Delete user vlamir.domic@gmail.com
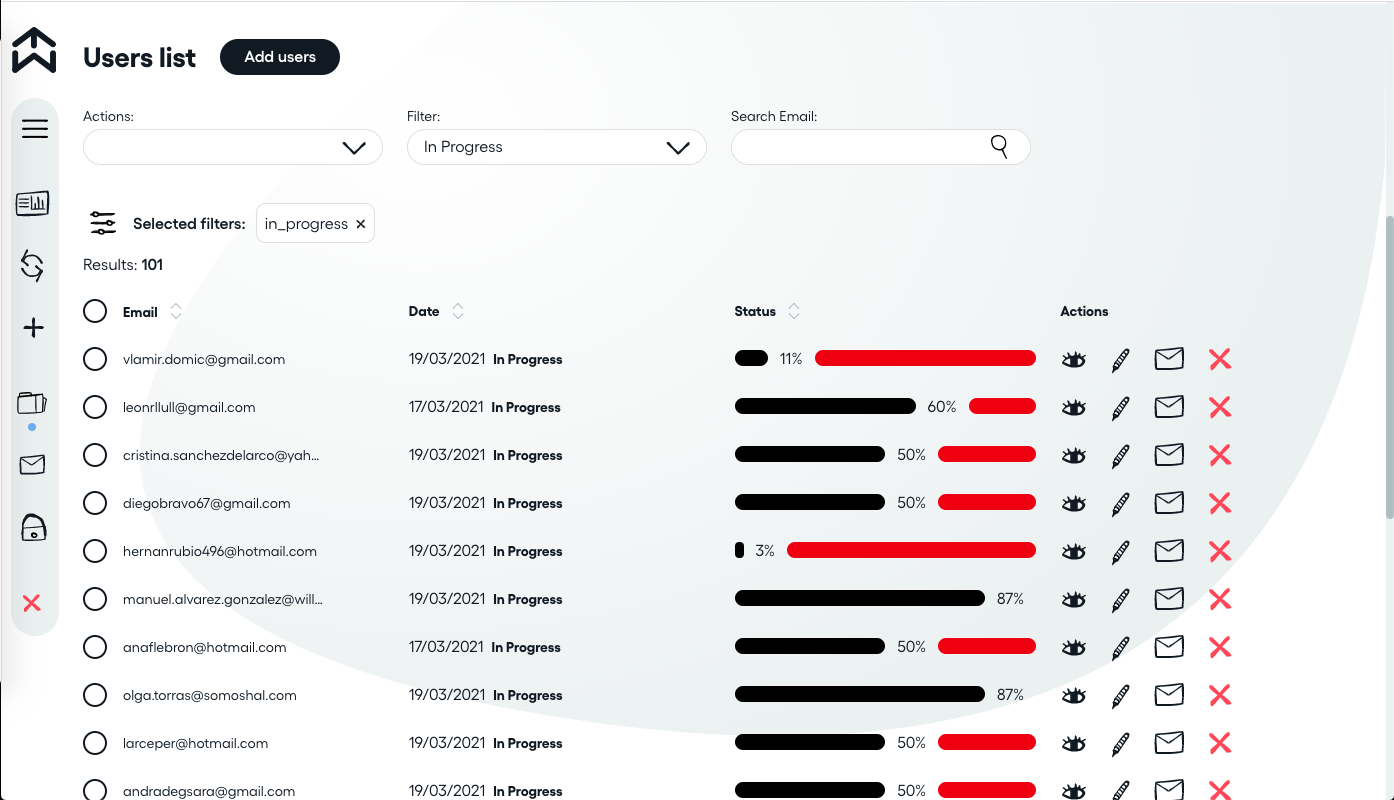1394x800 pixels. tap(1220, 359)
